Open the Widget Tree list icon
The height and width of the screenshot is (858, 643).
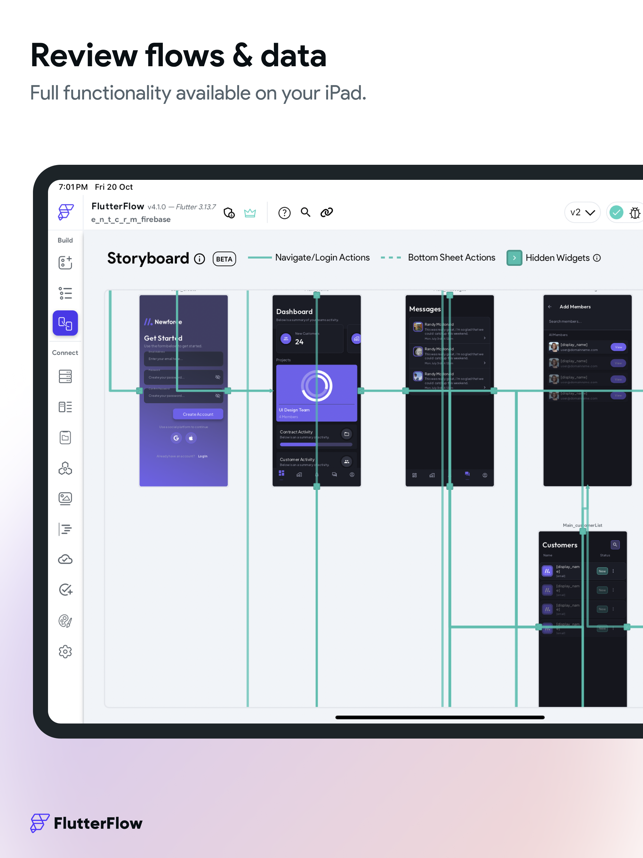pyautogui.click(x=65, y=293)
